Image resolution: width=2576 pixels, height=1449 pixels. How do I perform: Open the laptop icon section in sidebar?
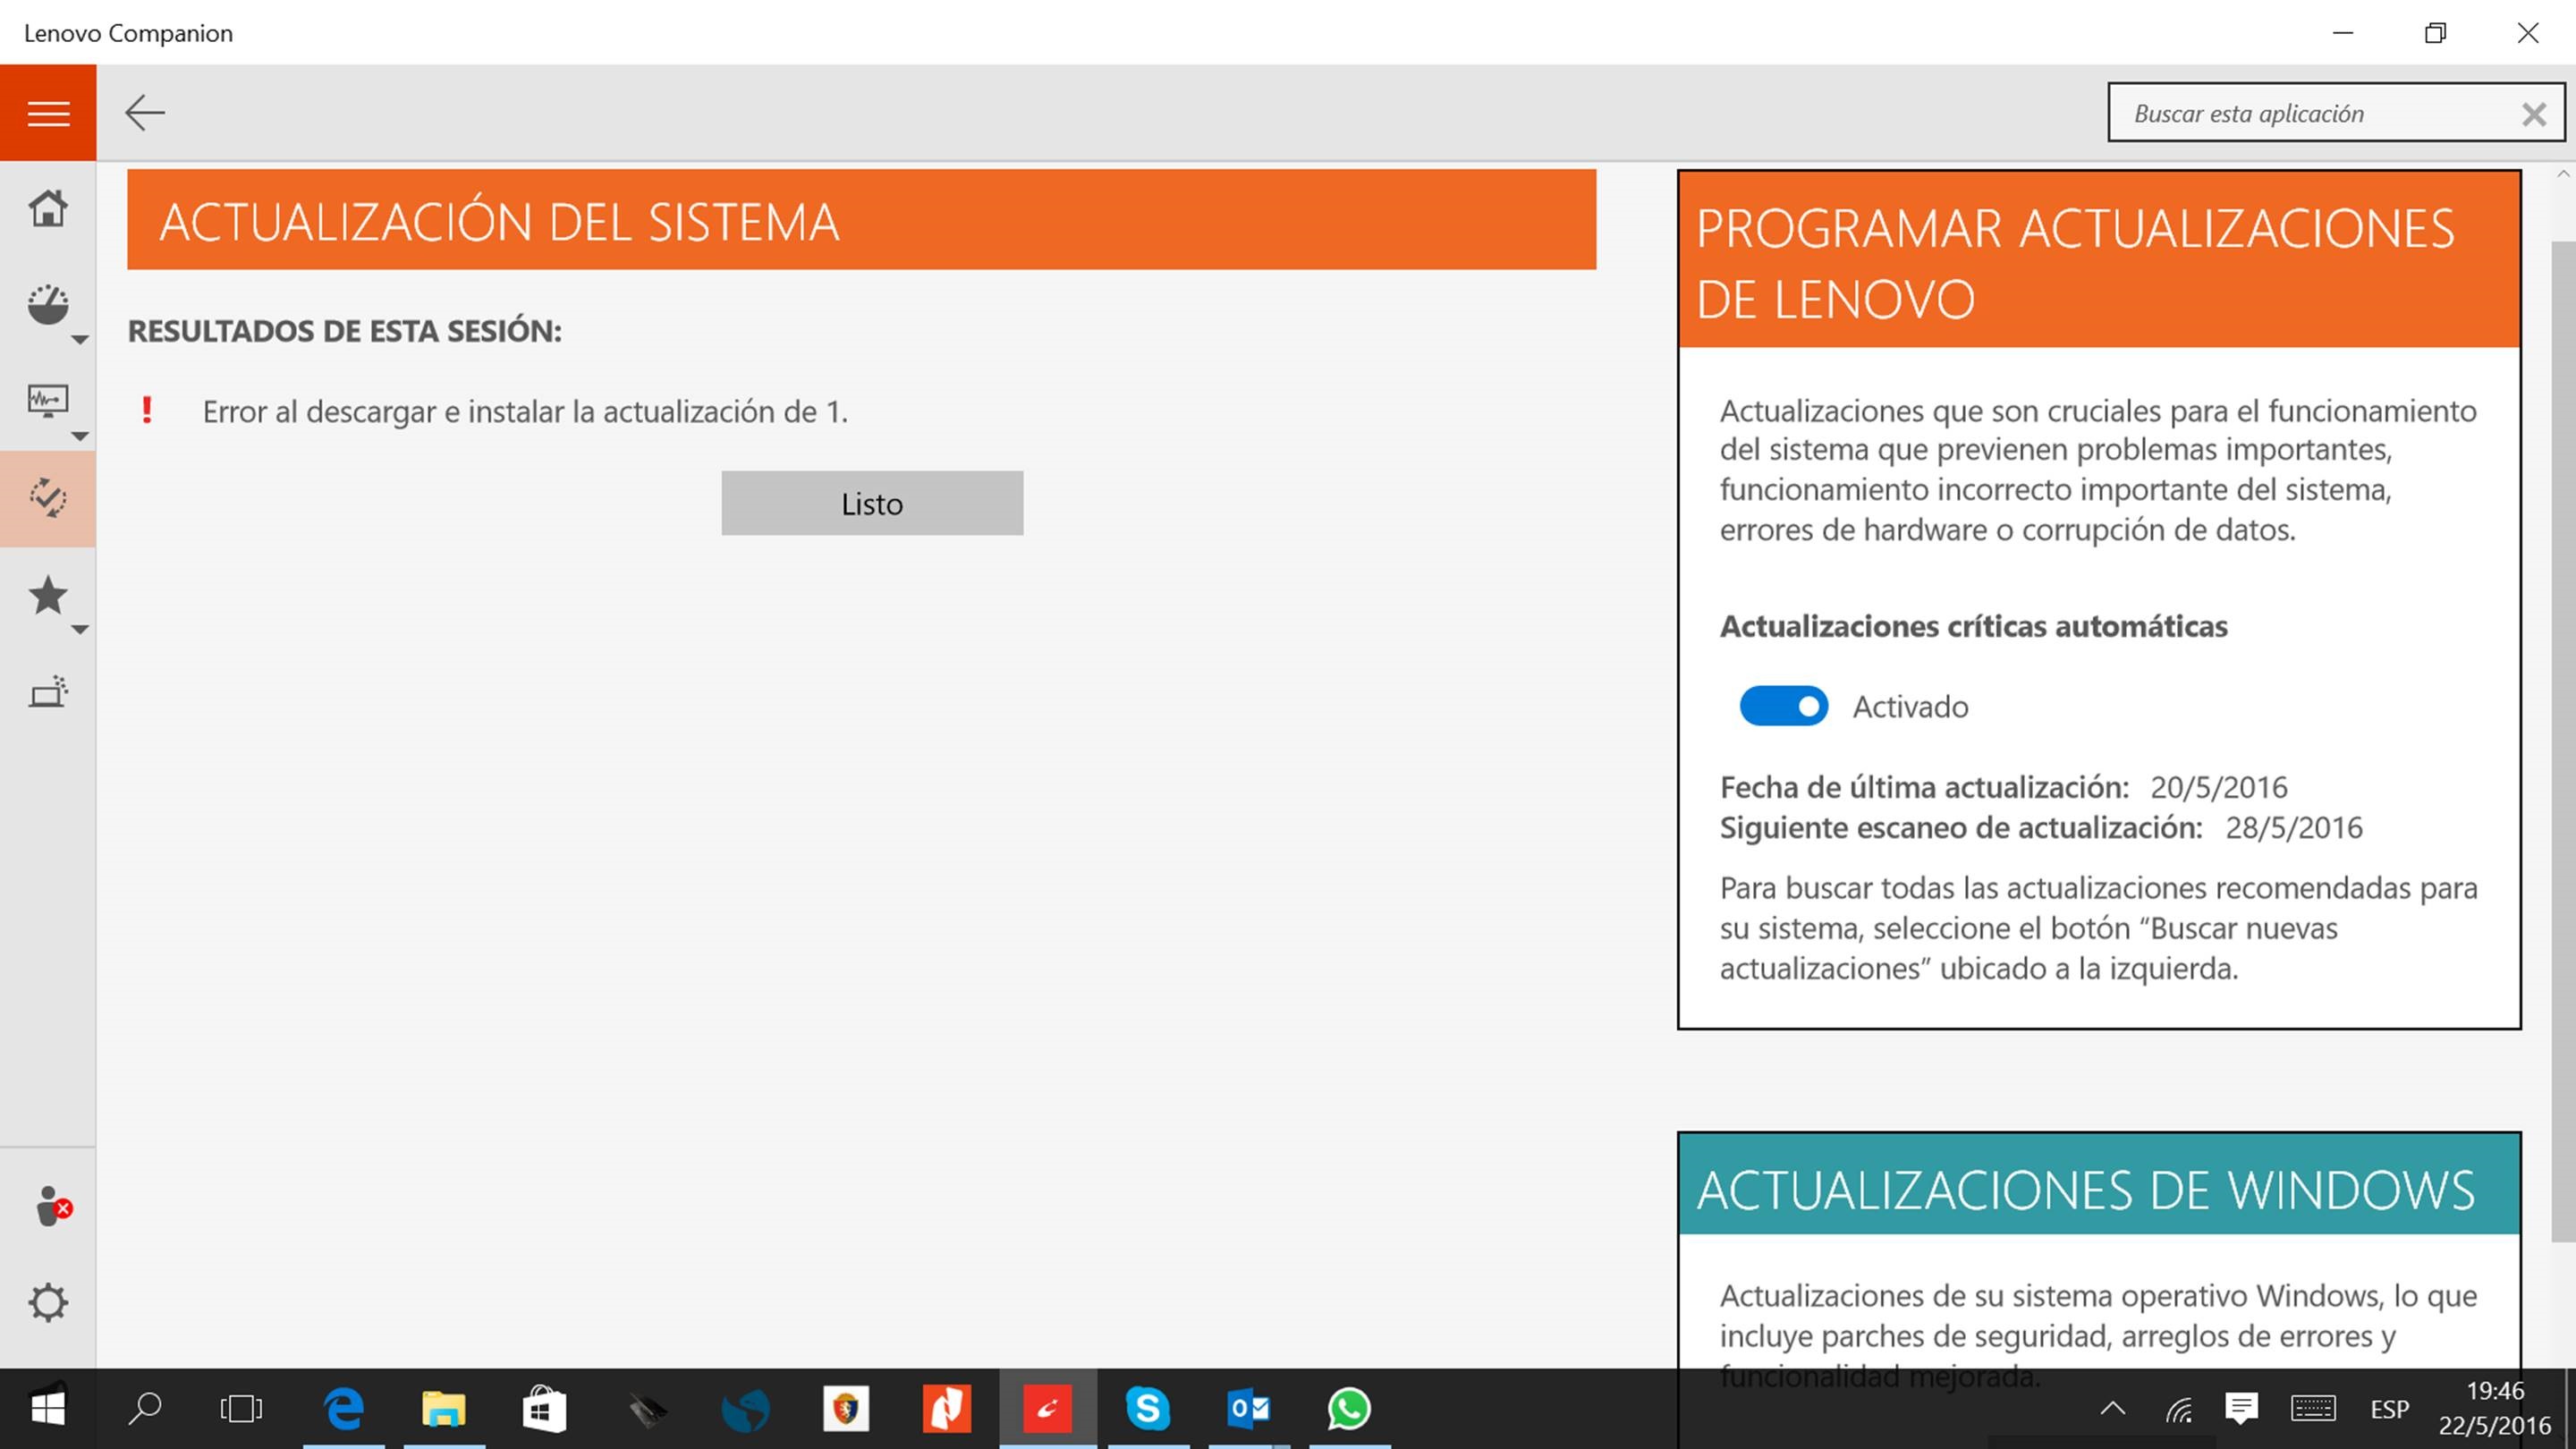pos(48,692)
